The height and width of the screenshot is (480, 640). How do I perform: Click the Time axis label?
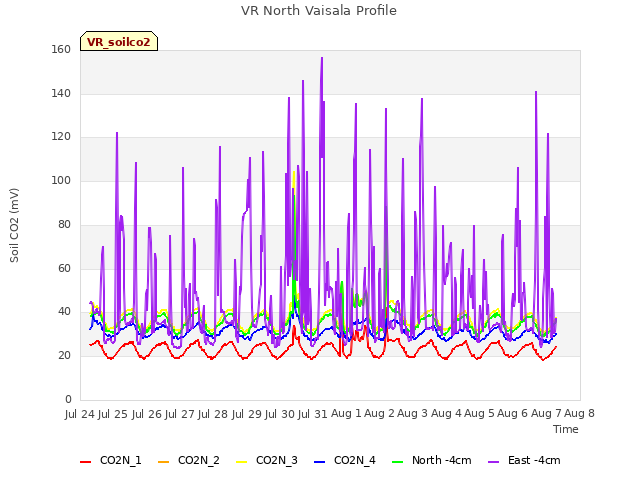tap(566, 429)
